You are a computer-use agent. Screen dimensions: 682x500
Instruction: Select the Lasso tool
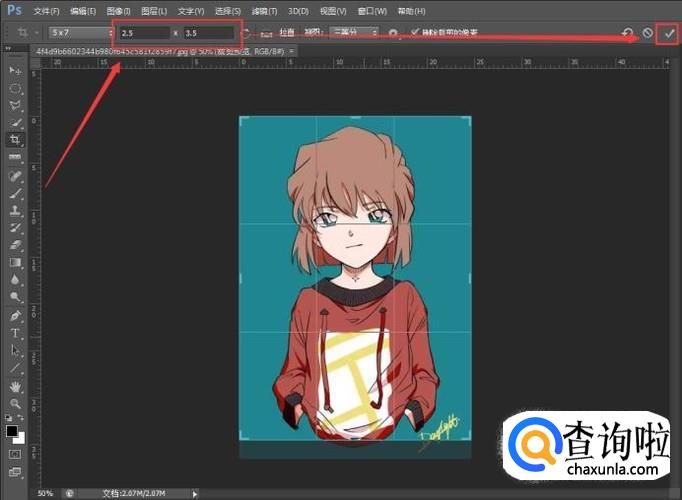tap(15, 105)
